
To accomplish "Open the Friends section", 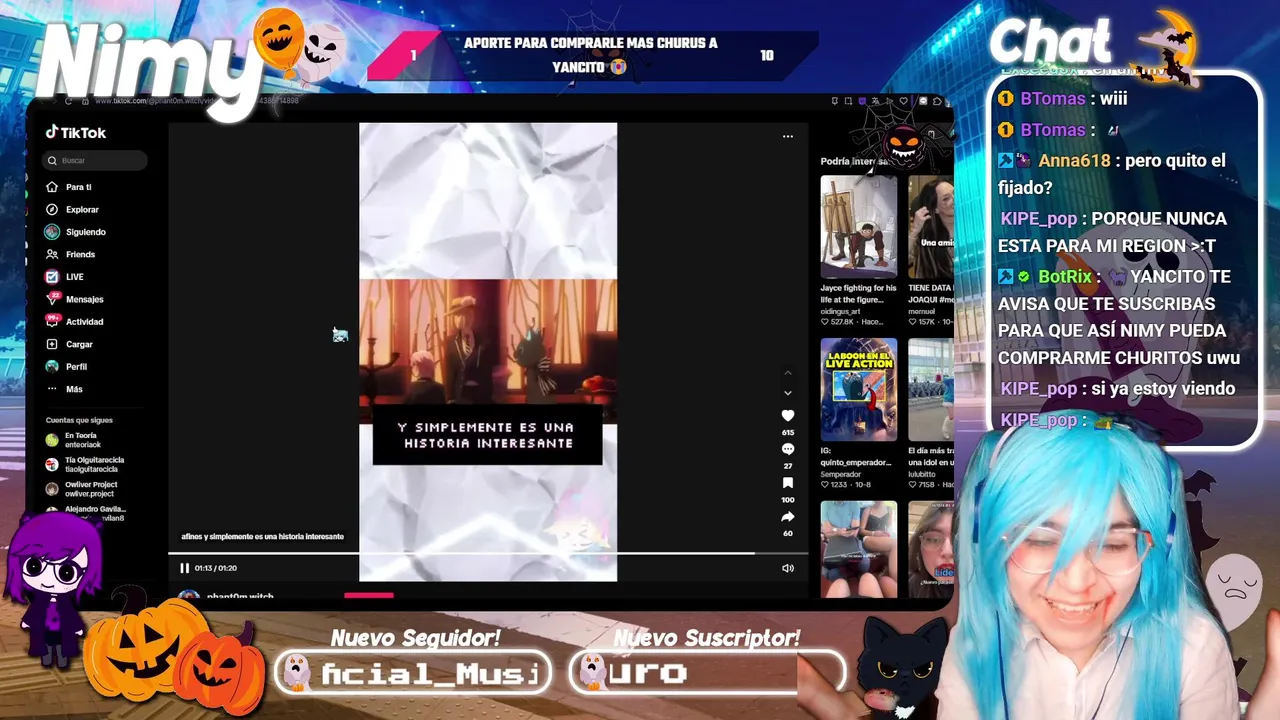I will click(70, 255).
